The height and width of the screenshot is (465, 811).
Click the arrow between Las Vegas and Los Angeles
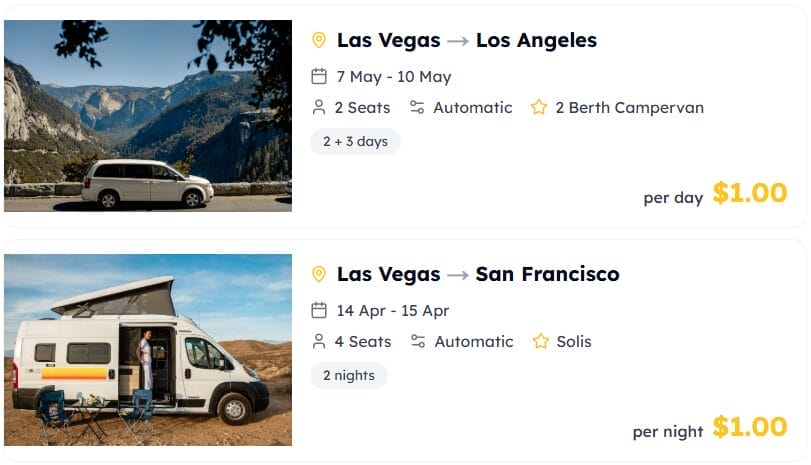[x=458, y=41]
